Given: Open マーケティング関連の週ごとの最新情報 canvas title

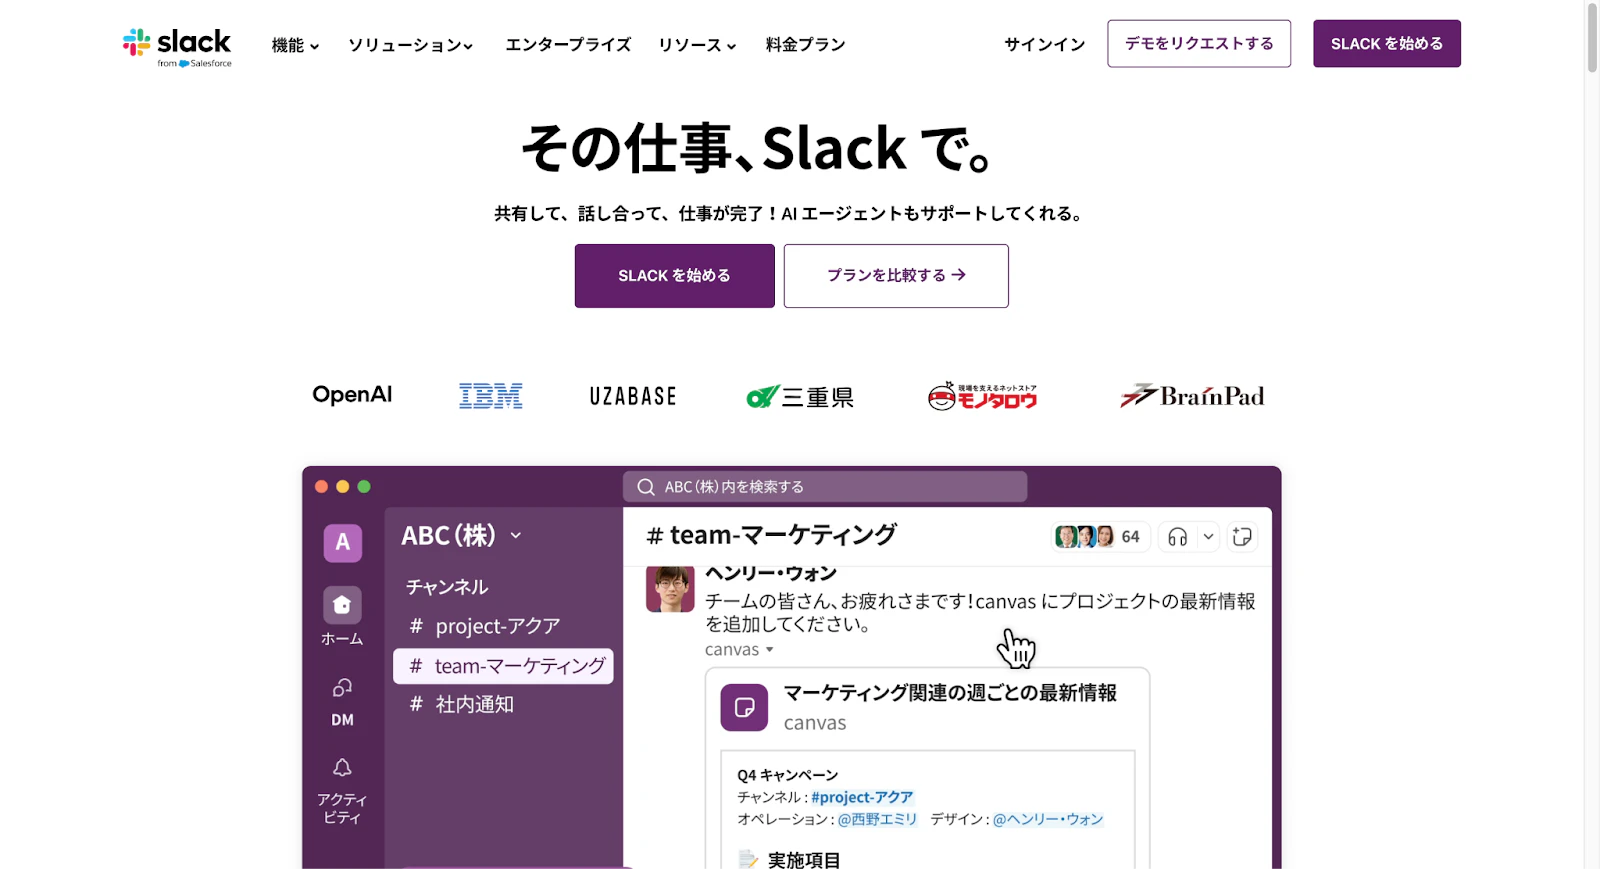Looking at the screenshot, I should pyautogui.click(x=950, y=692).
